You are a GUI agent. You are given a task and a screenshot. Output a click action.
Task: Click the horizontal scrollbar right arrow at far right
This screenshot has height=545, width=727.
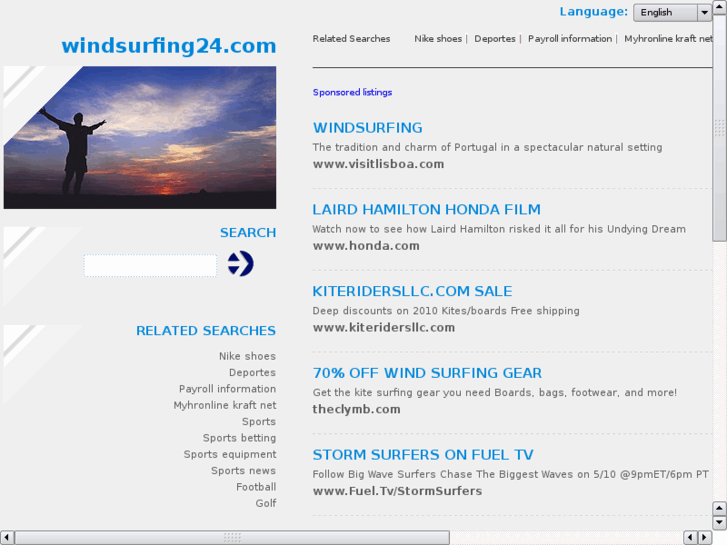point(705,538)
